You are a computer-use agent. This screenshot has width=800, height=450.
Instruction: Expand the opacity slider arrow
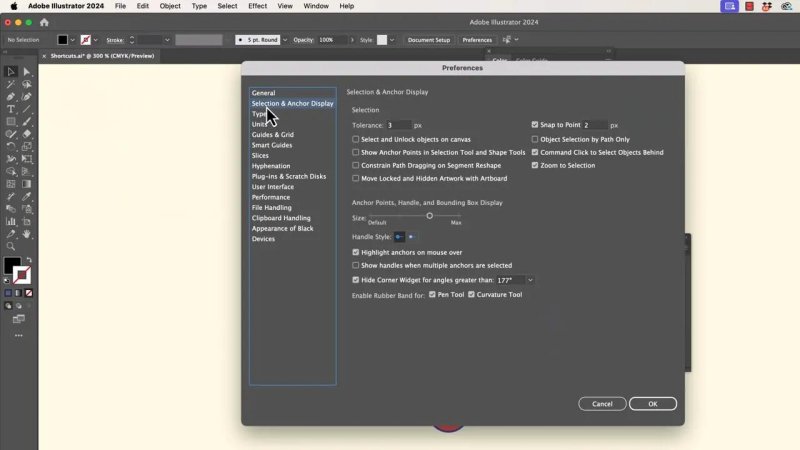[352, 40]
